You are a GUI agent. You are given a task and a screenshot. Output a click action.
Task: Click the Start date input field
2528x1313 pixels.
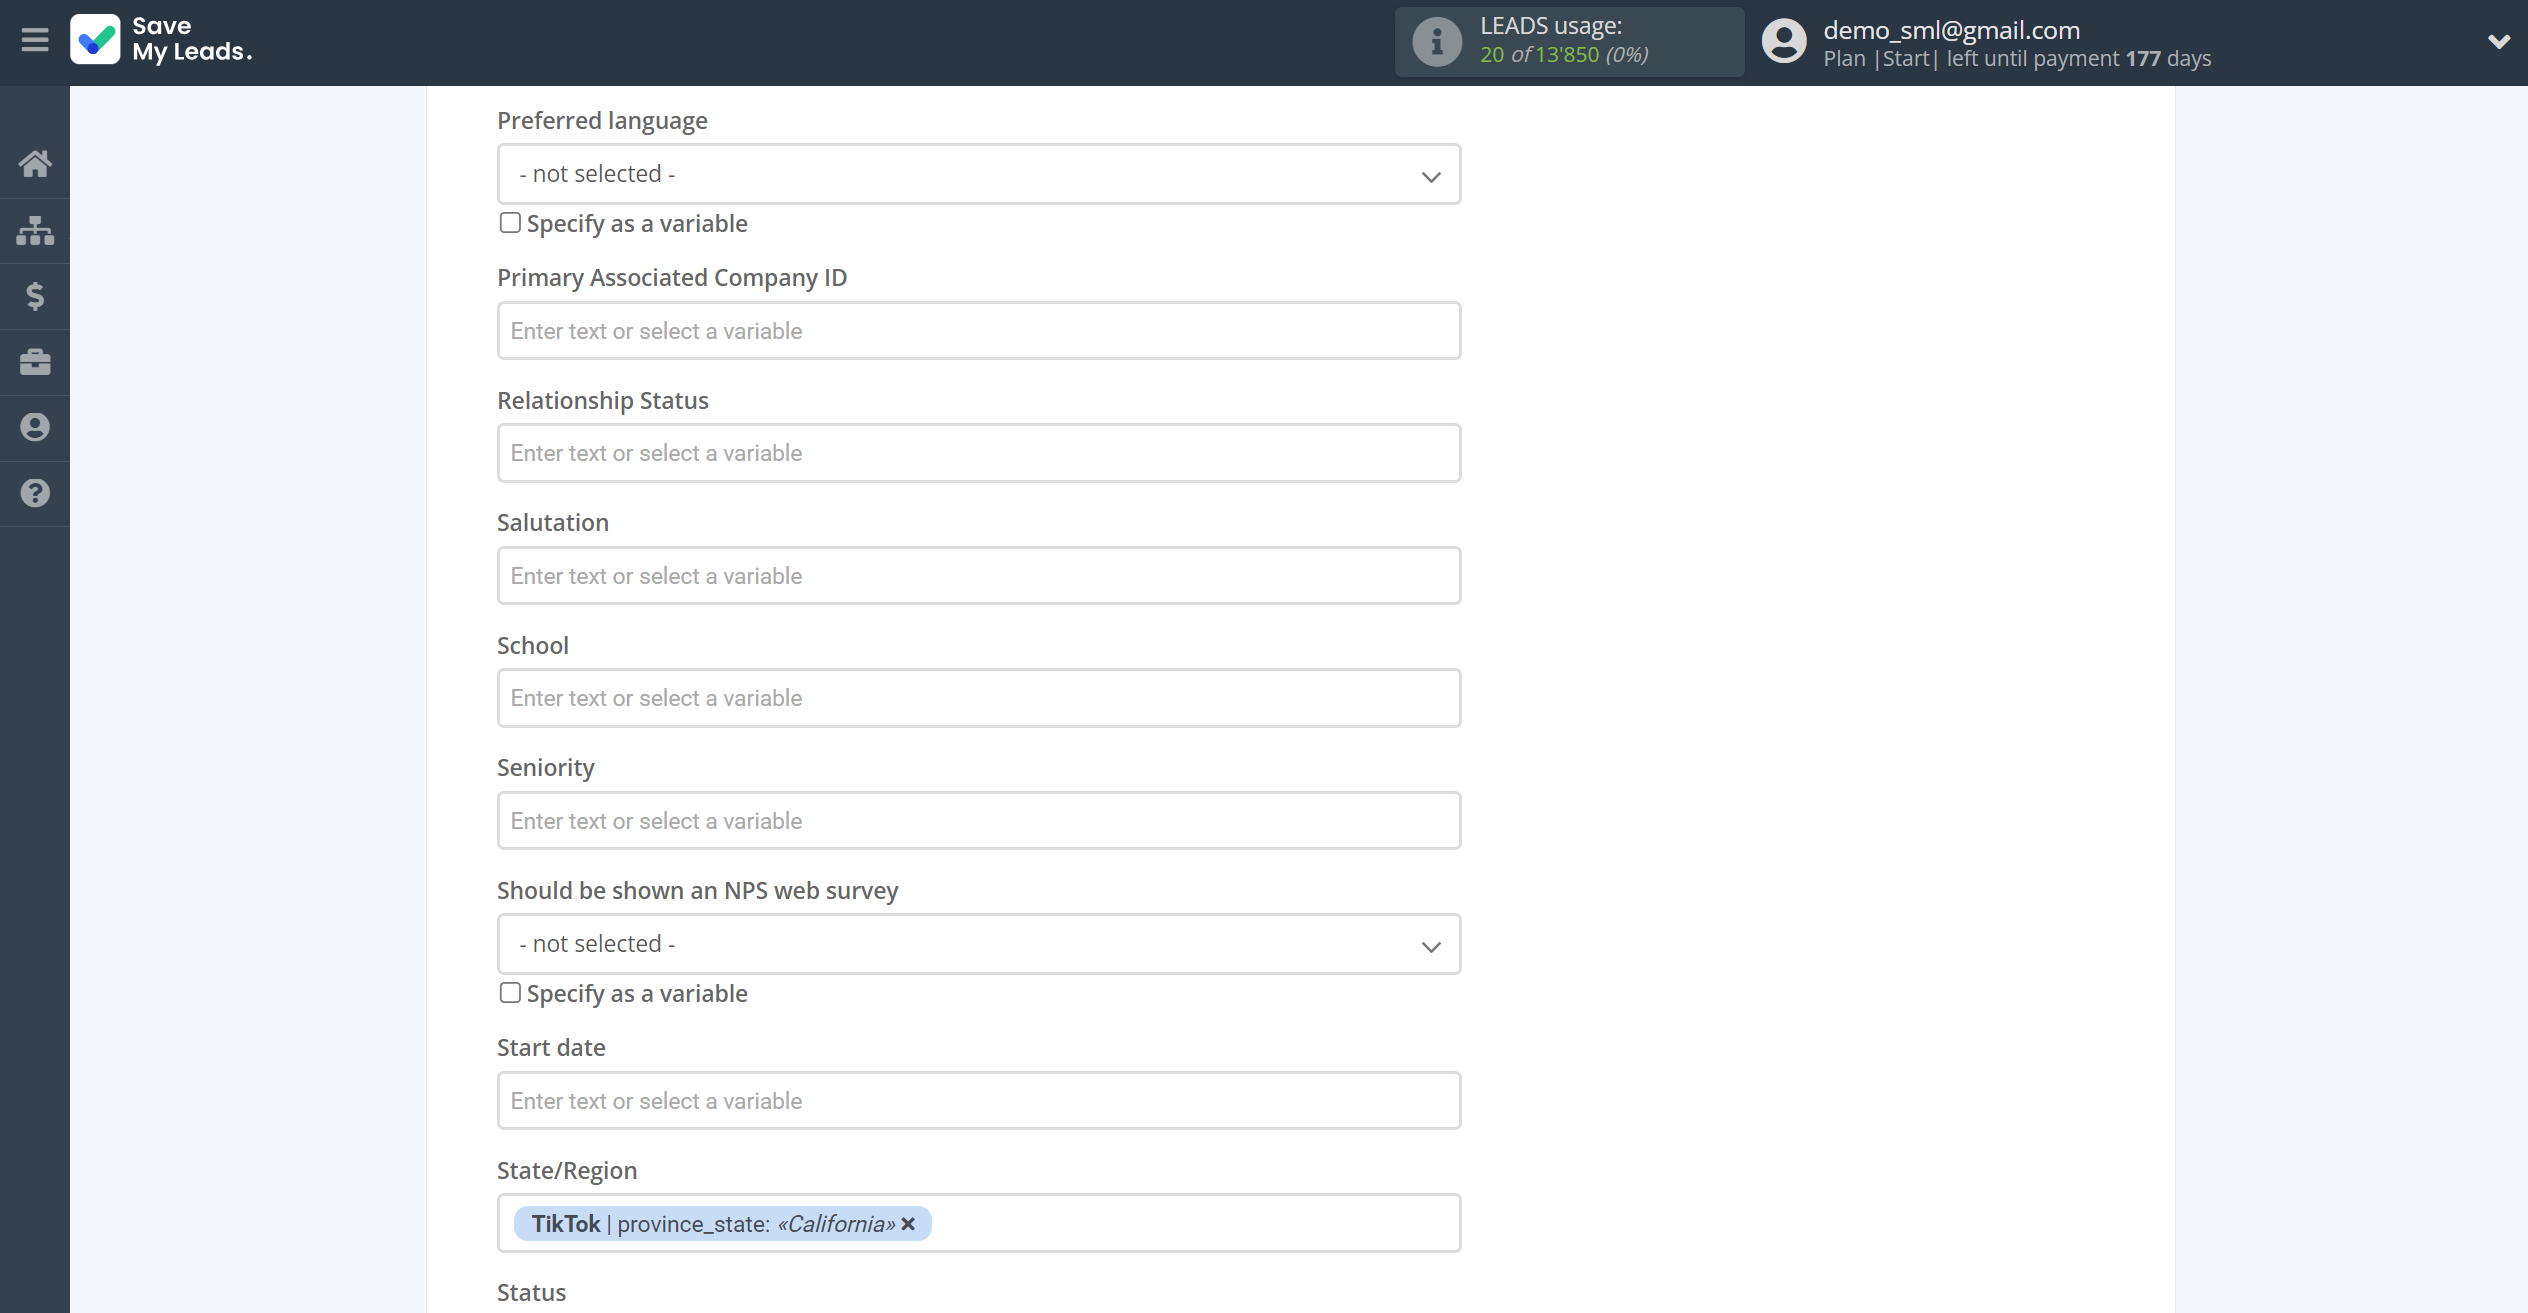click(x=980, y=1101)
